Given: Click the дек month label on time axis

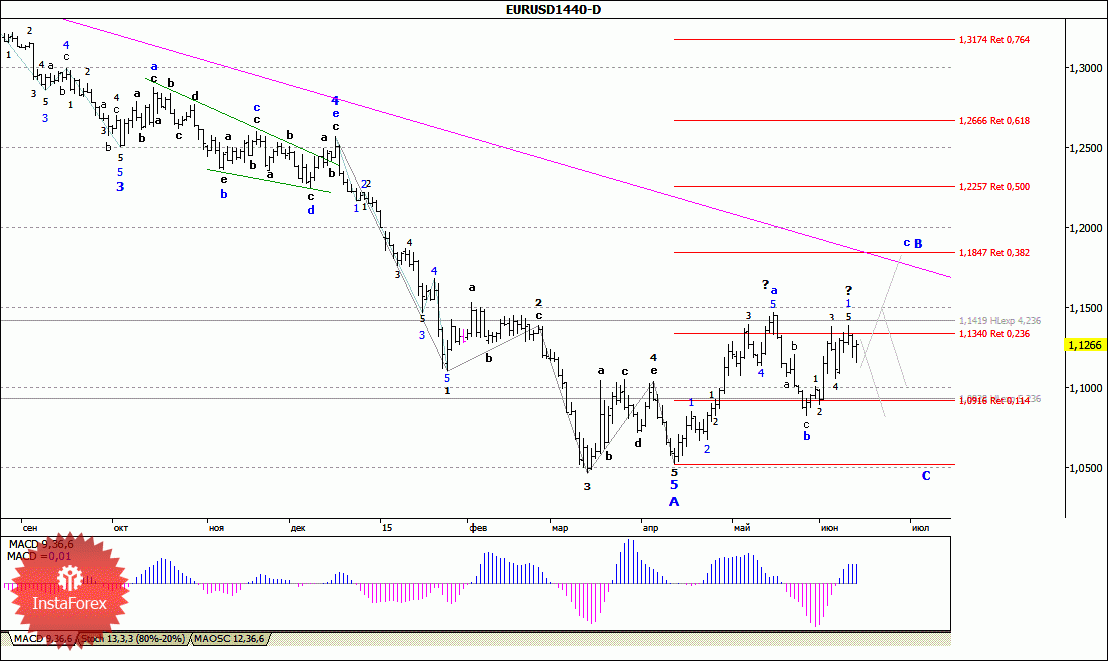Looking at the screenshot, I should pos(297,528).
